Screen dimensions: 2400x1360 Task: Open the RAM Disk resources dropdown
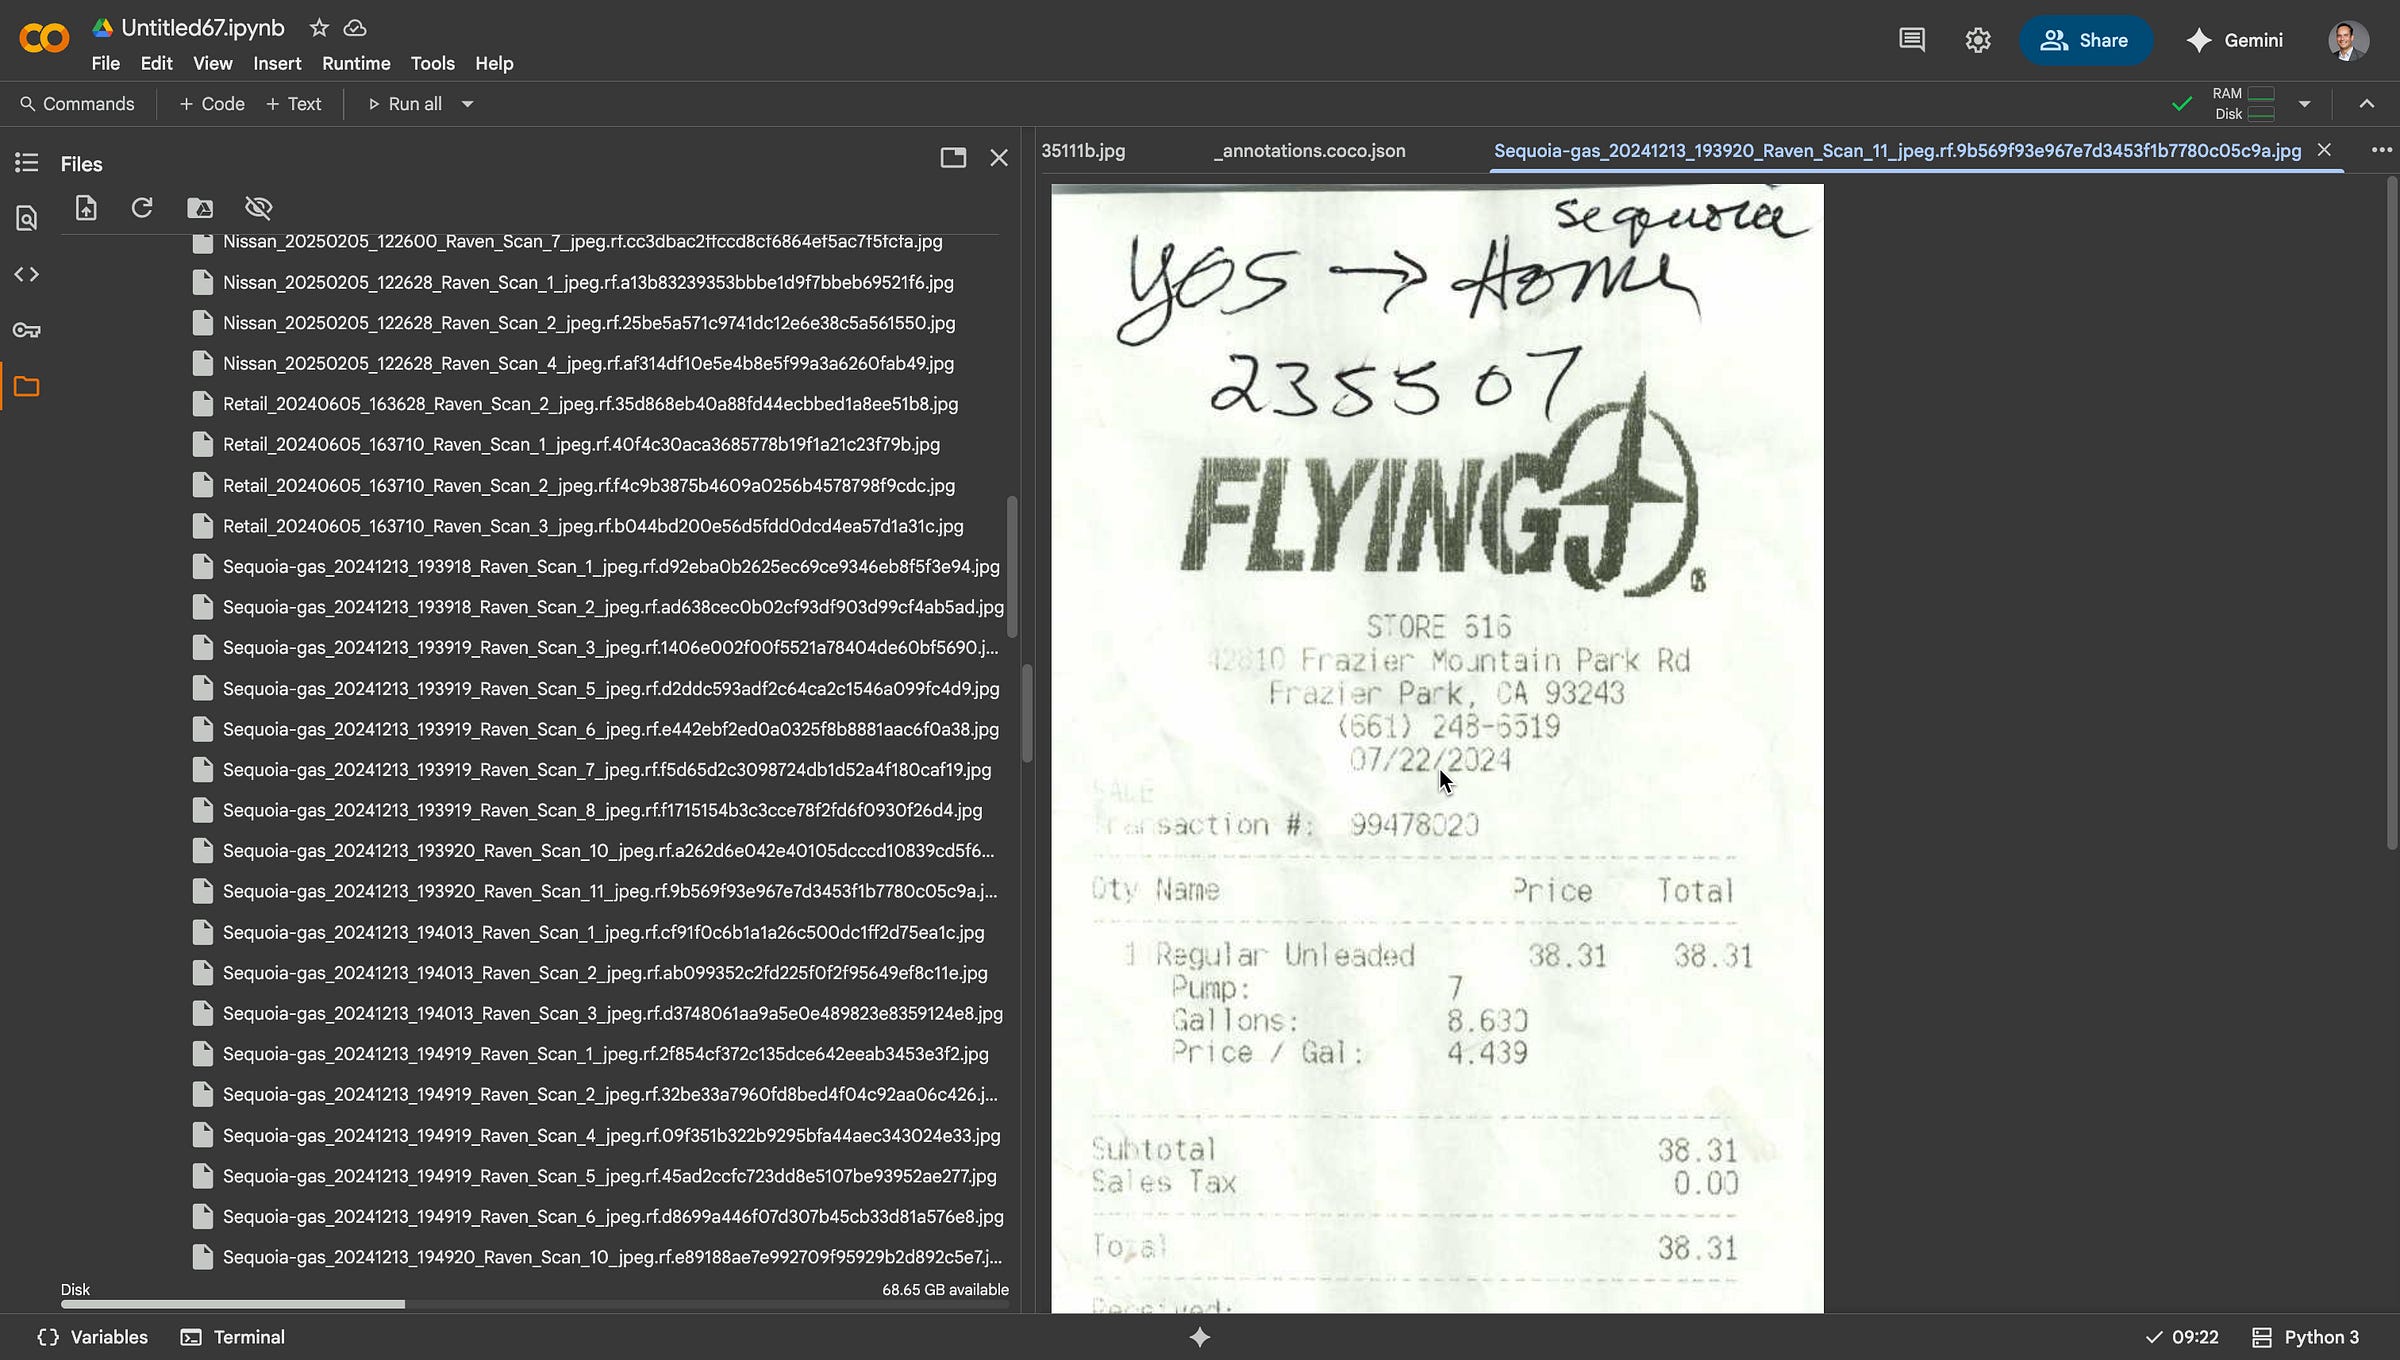pyautogui.click(x=2304, y=104)
